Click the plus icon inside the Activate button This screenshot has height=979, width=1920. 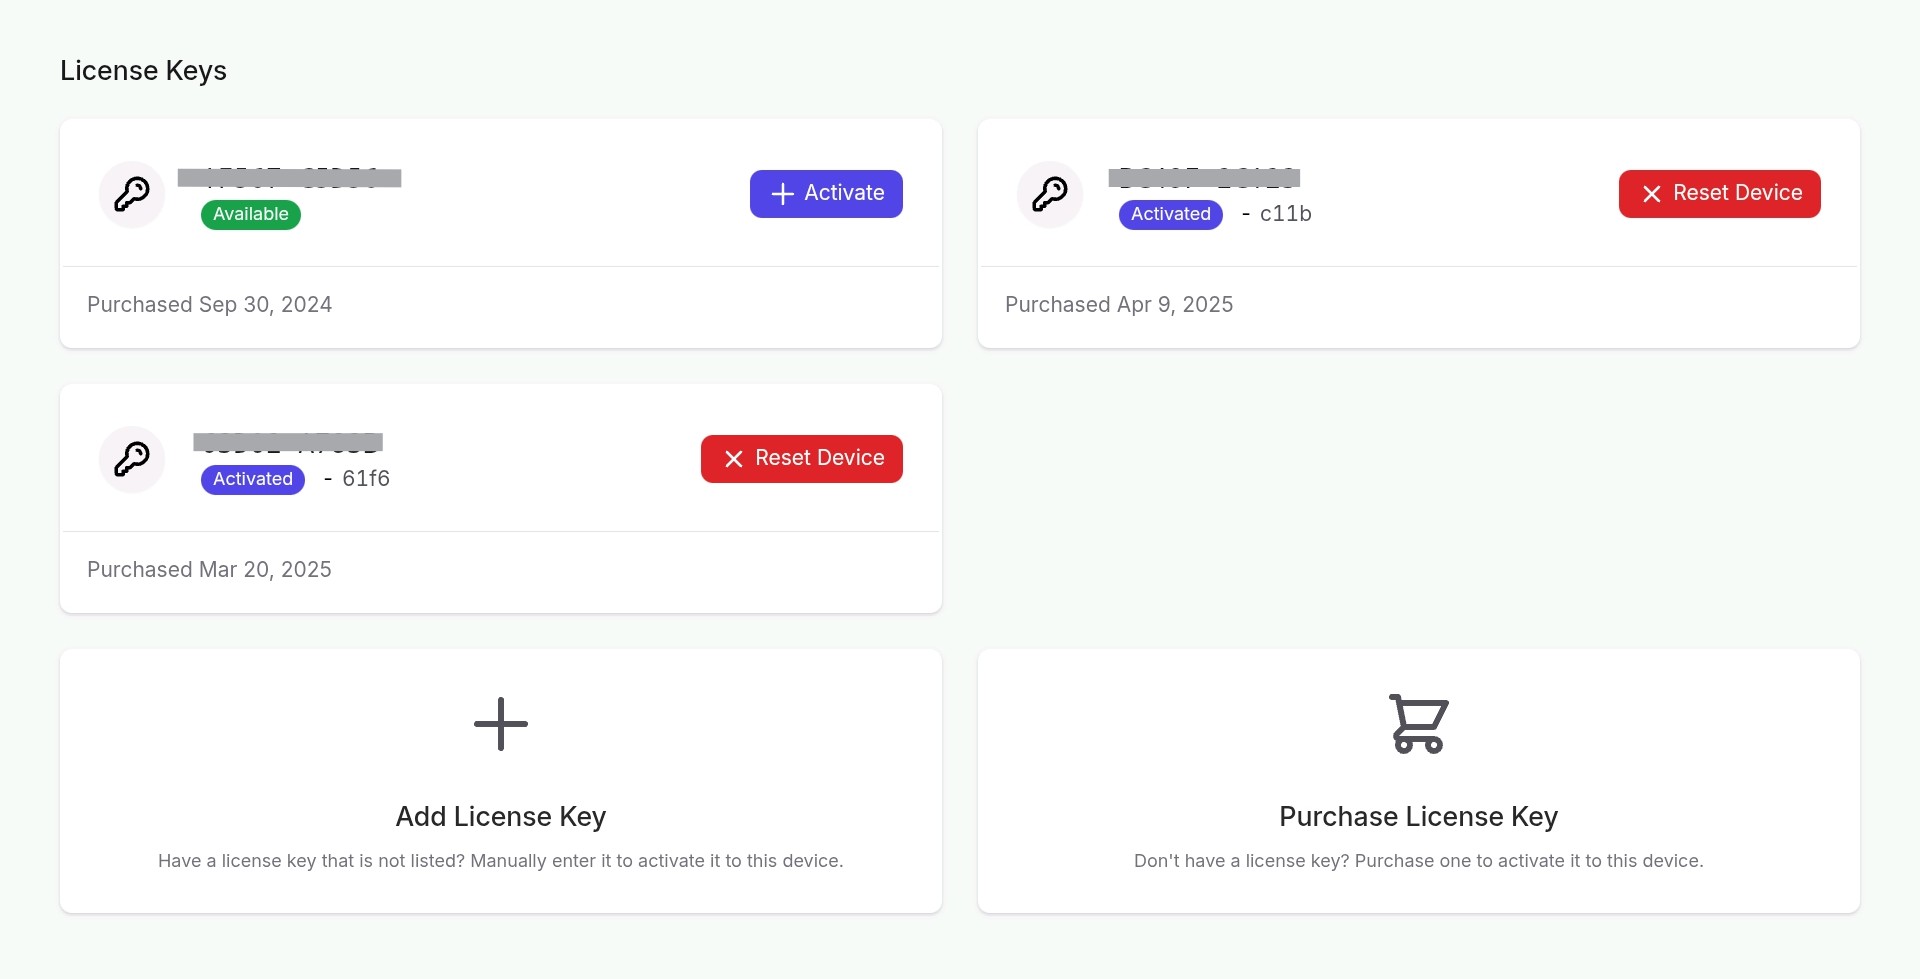783,194
